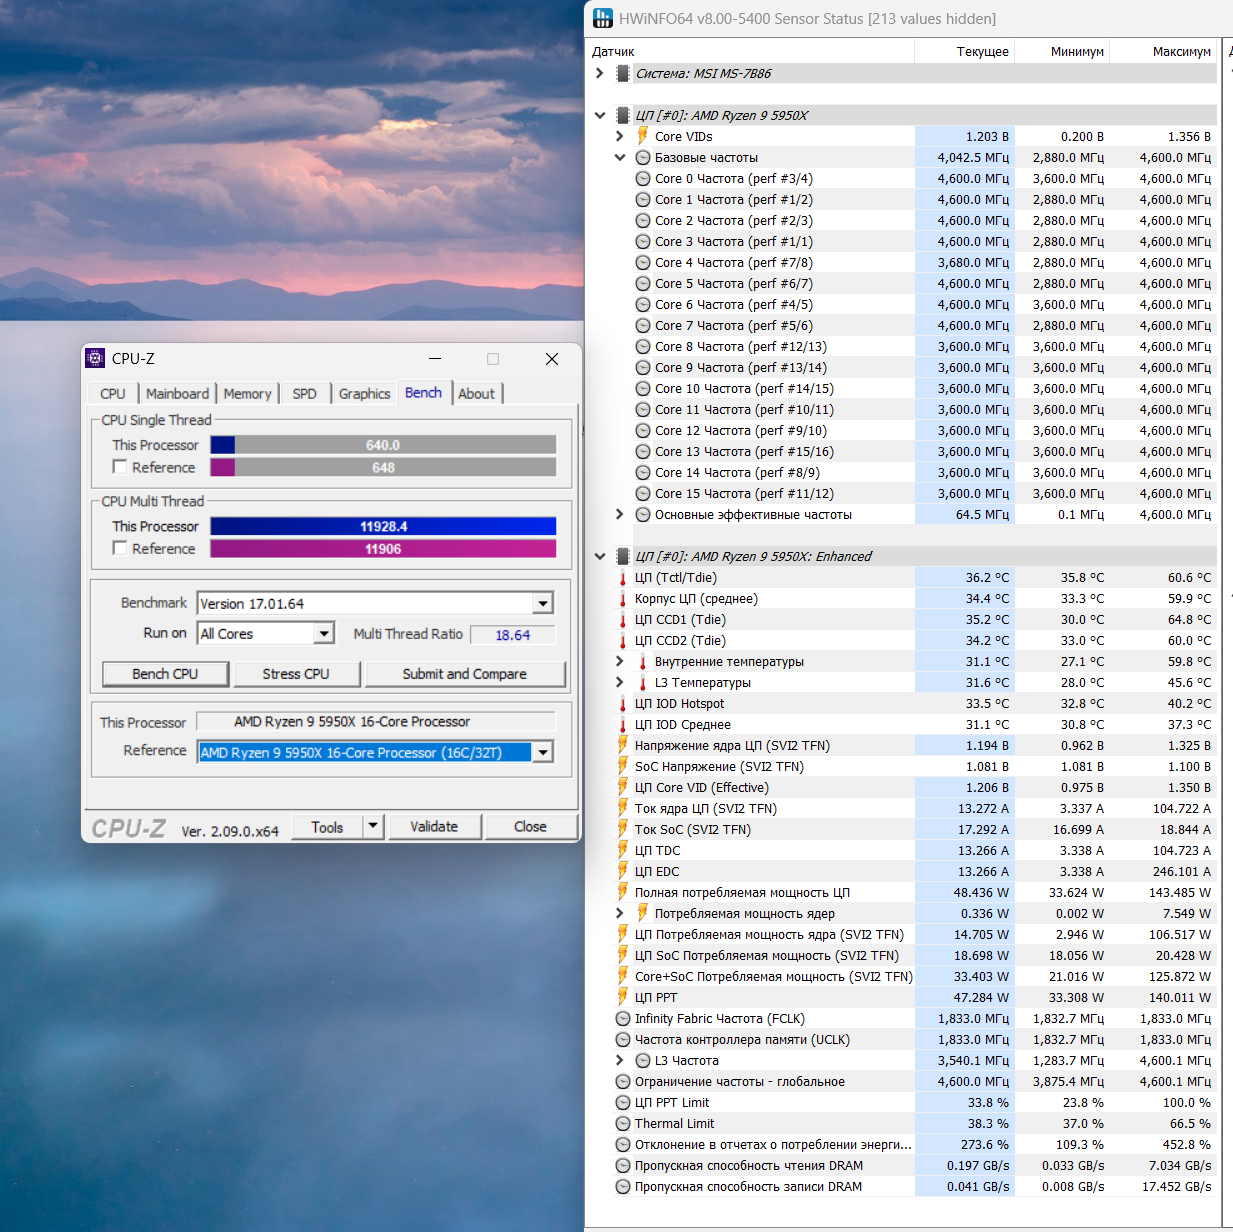Collapse the AMD Ryzen 9 5950X: Enhanced section

click(x=599, y=556)
